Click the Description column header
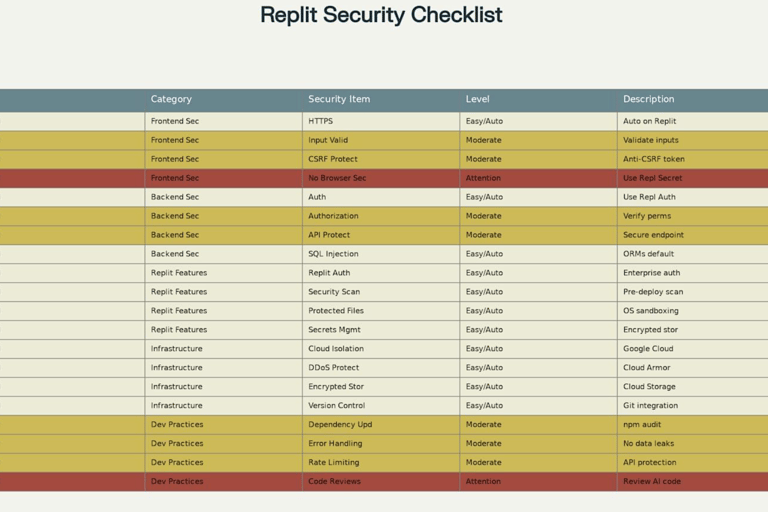Screen dimensions: 768x512 click(x=693, y=99)
